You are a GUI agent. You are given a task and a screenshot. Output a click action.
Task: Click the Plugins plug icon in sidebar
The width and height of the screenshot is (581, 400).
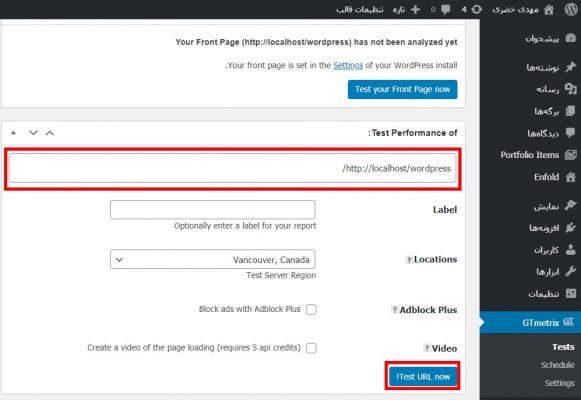[571, 228]
